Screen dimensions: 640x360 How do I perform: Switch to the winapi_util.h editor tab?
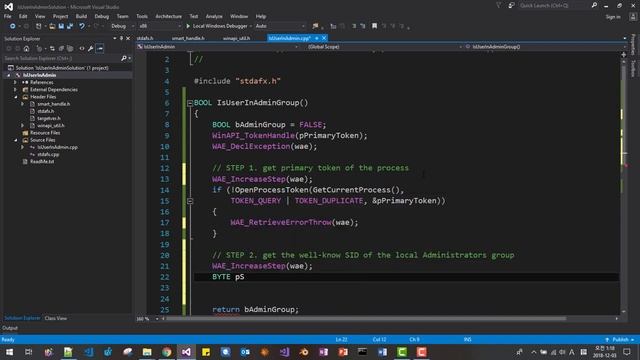tap(237, 38)
